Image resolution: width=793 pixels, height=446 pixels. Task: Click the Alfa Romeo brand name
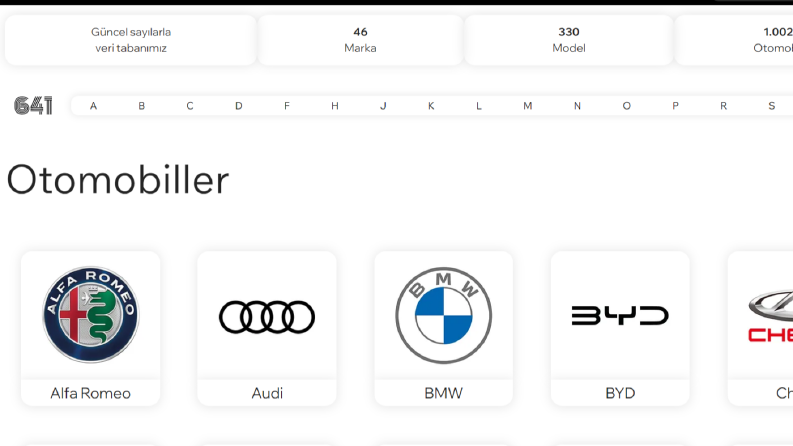pos(91,393)
